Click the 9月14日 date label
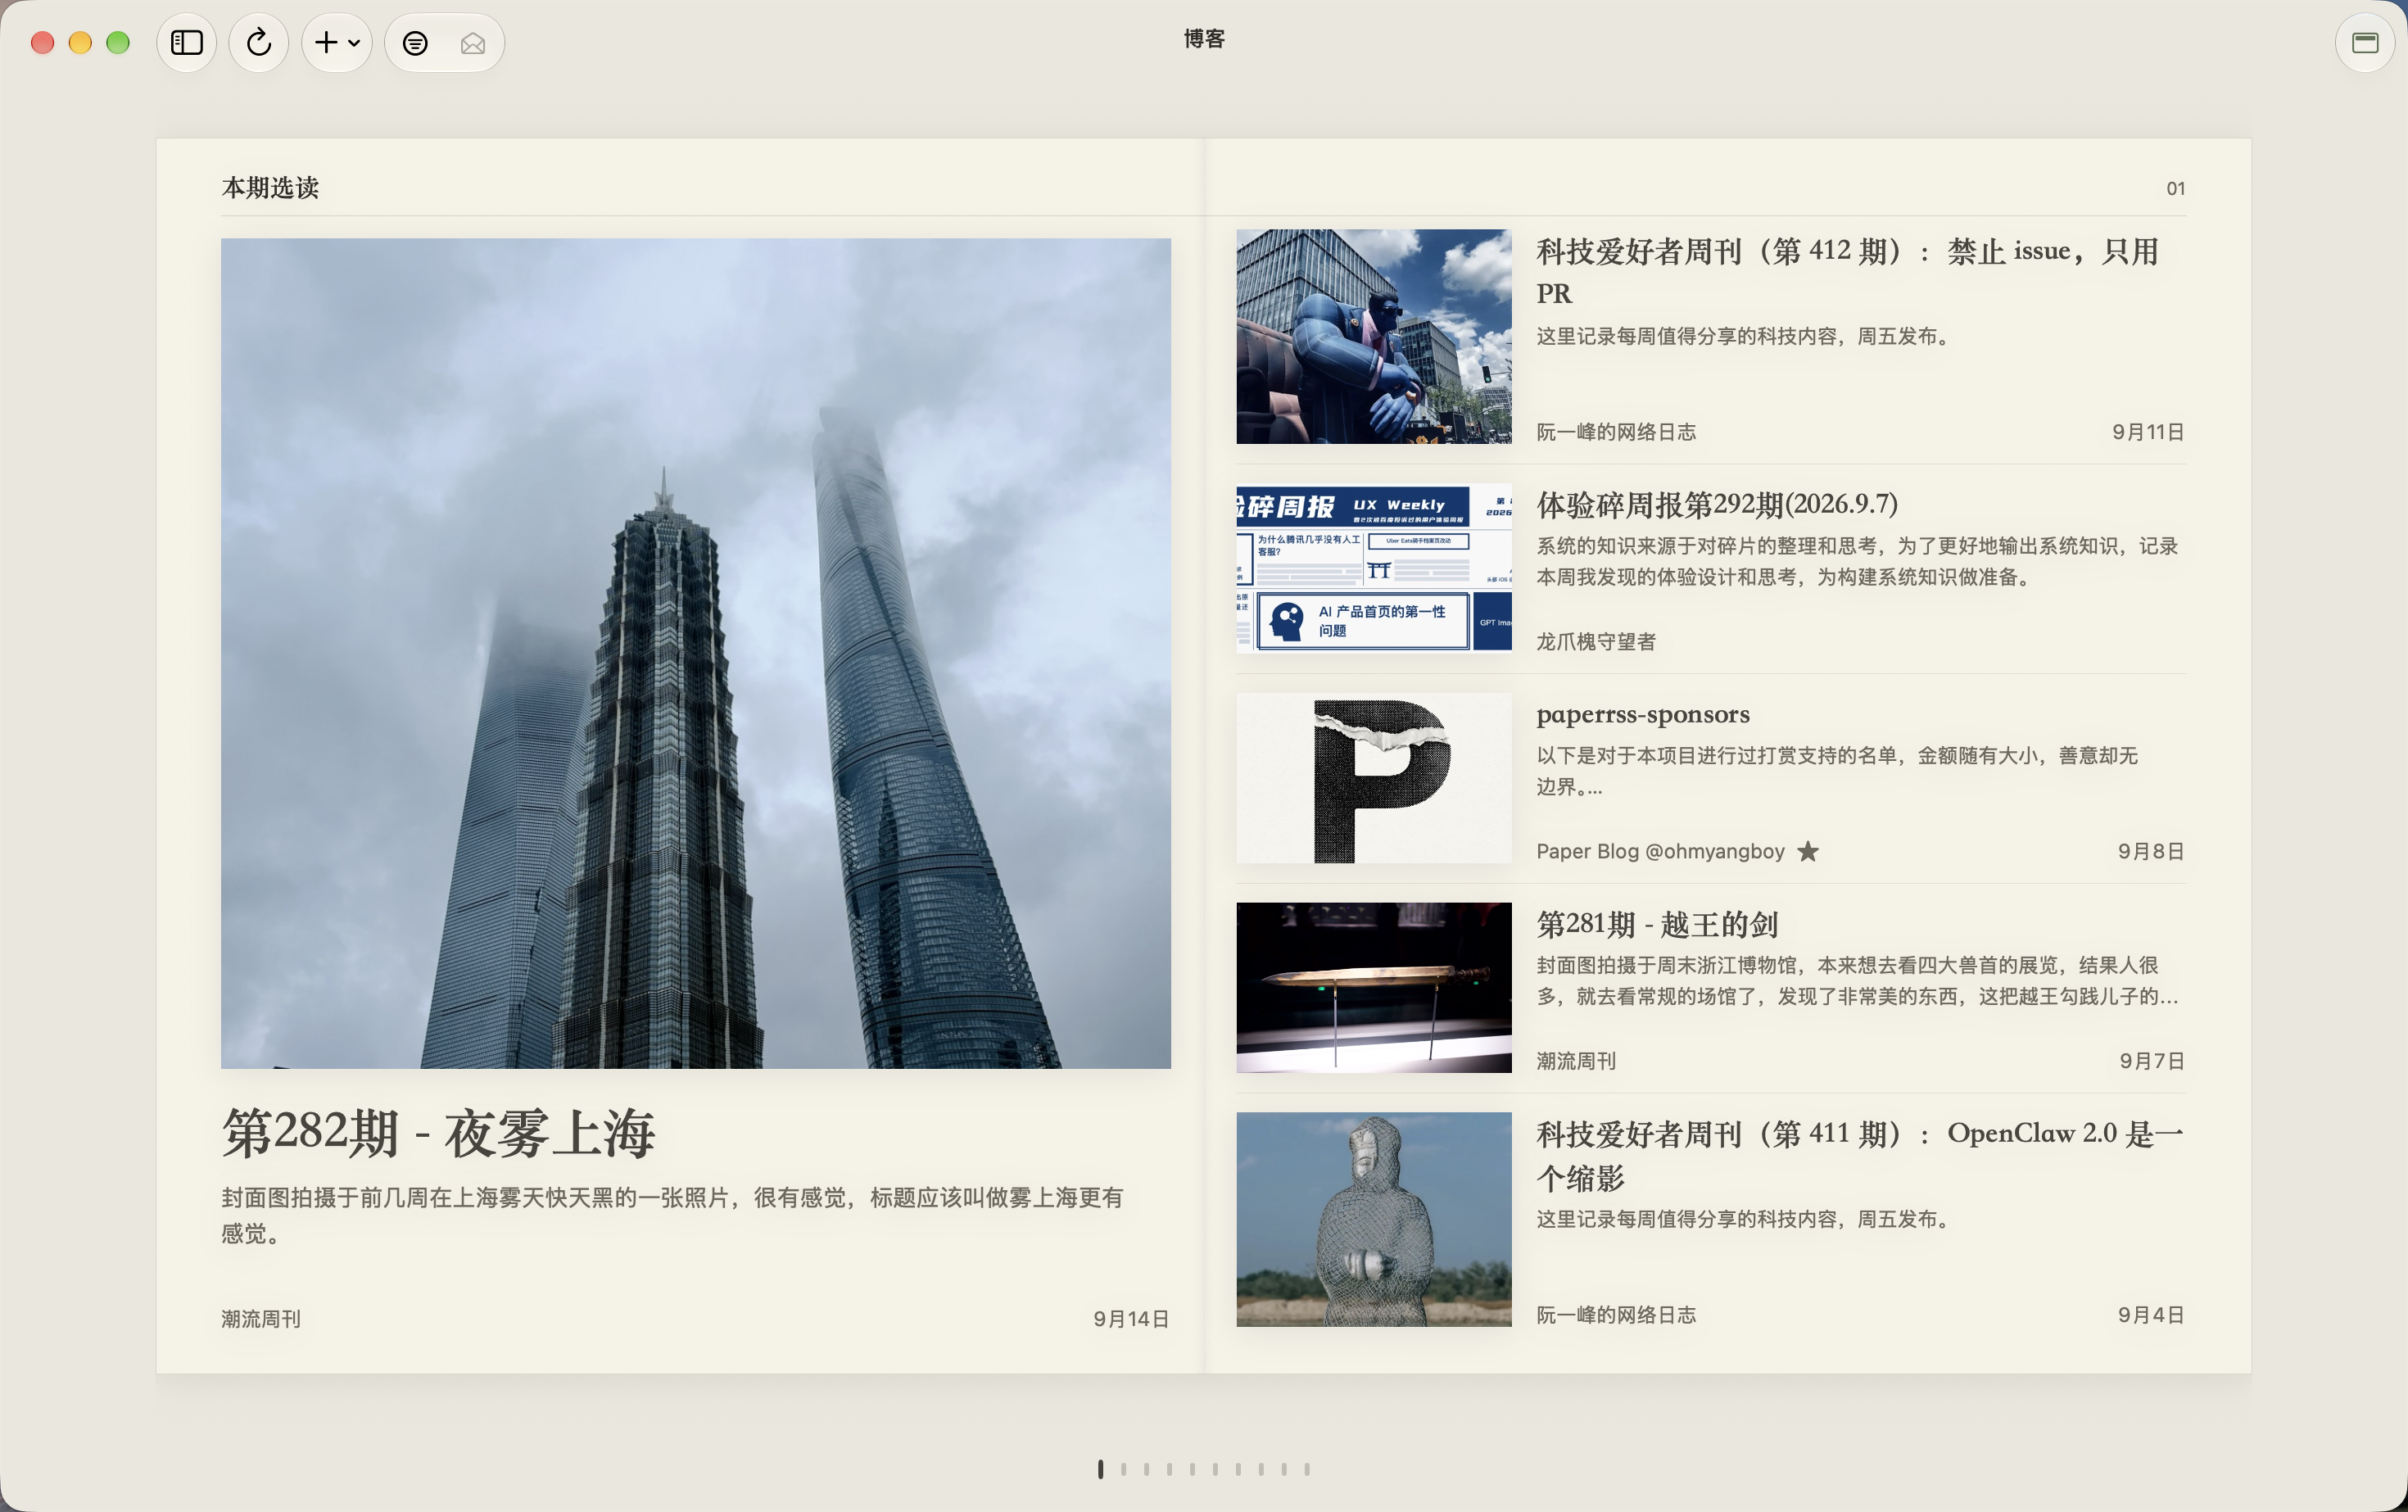Screen dimensions: 2408x1512 tap(1131, 1319)
